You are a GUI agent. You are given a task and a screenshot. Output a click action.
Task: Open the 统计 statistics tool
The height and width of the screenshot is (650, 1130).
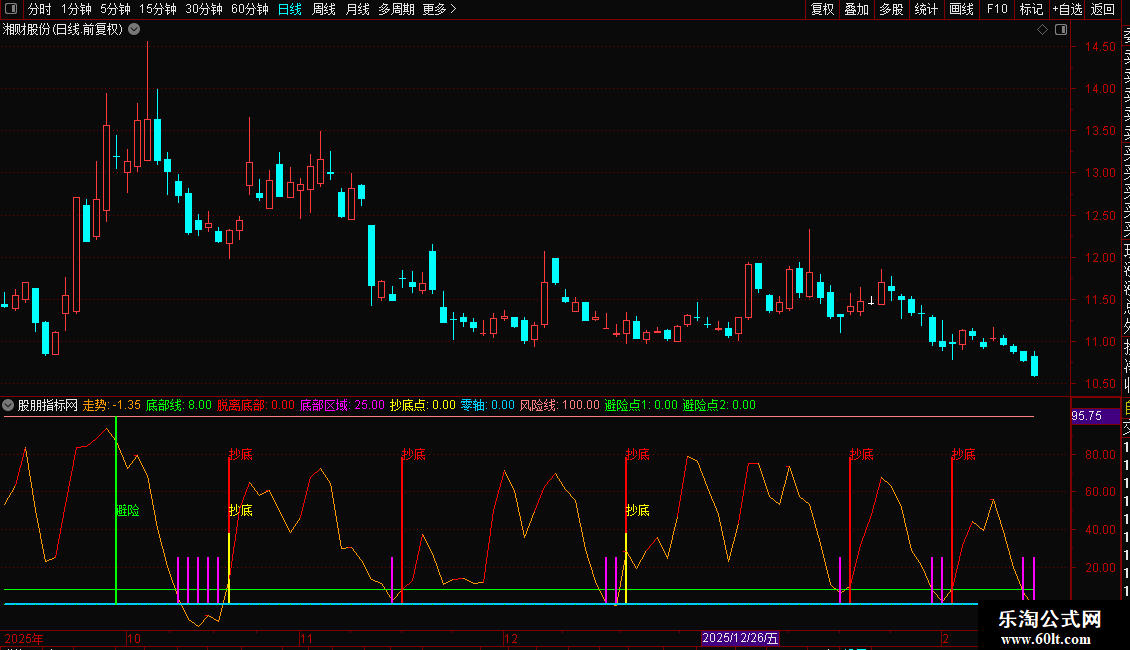[926, 9]
